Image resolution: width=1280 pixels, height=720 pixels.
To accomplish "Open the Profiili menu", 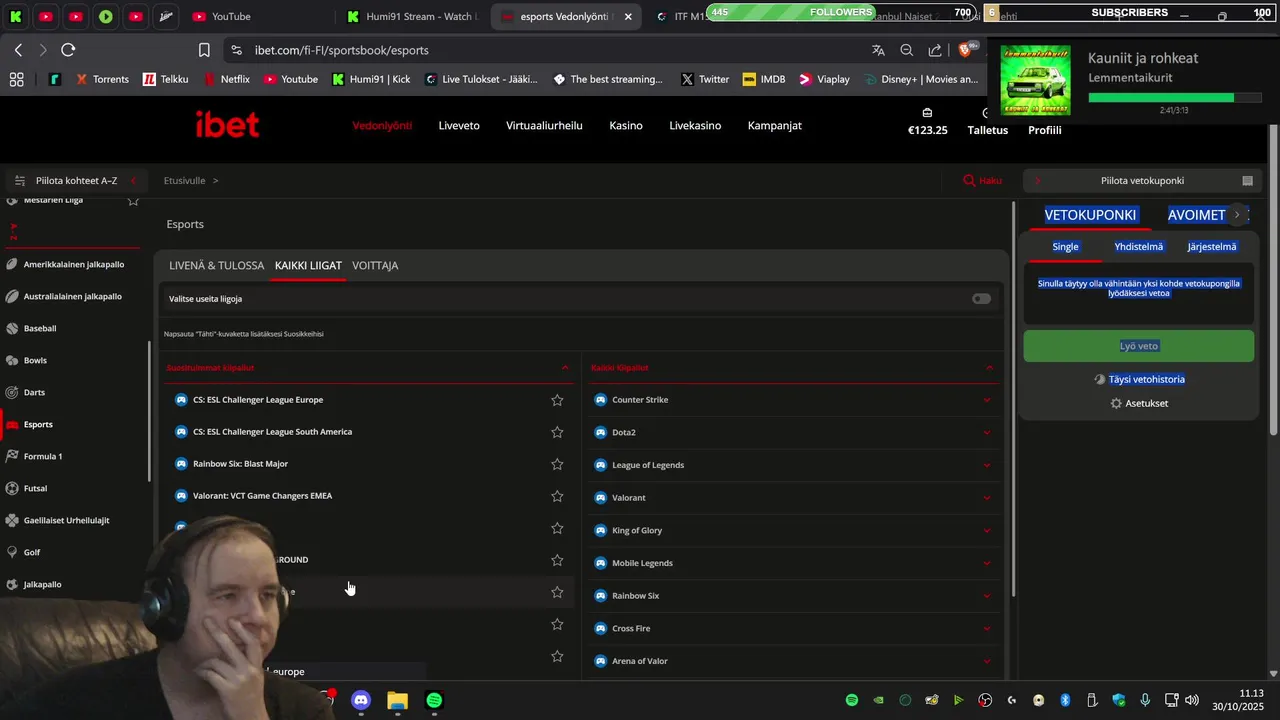I will [1045, 130].
